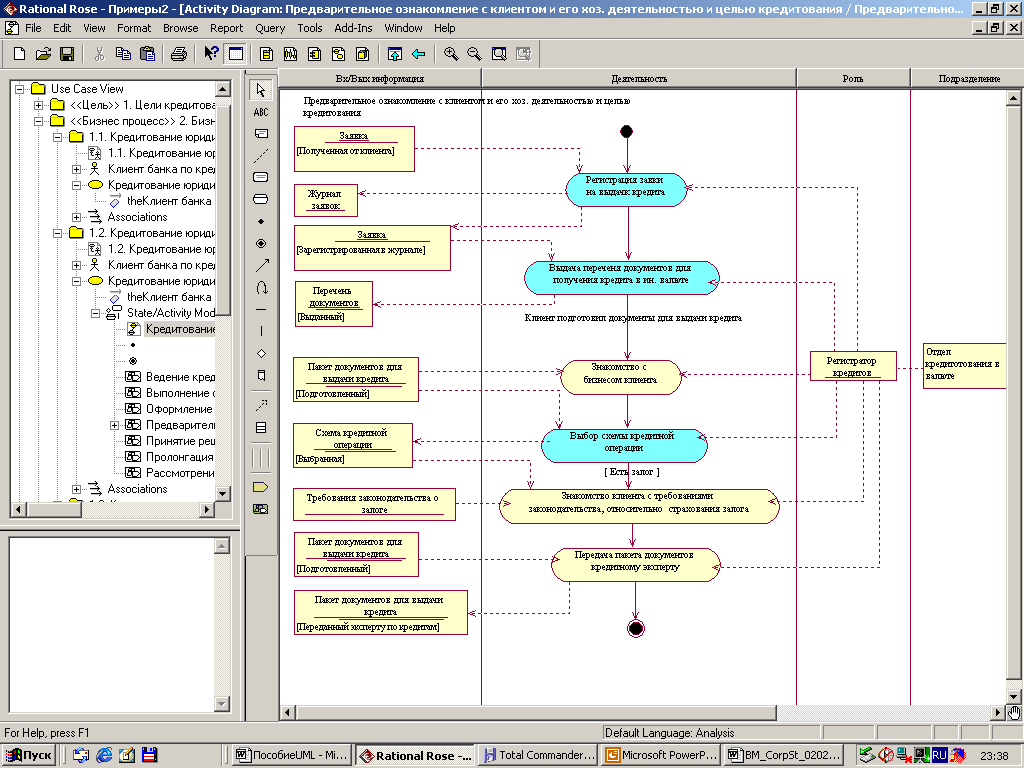Zoom in with the magnifier plus icon

click(451, 54)
